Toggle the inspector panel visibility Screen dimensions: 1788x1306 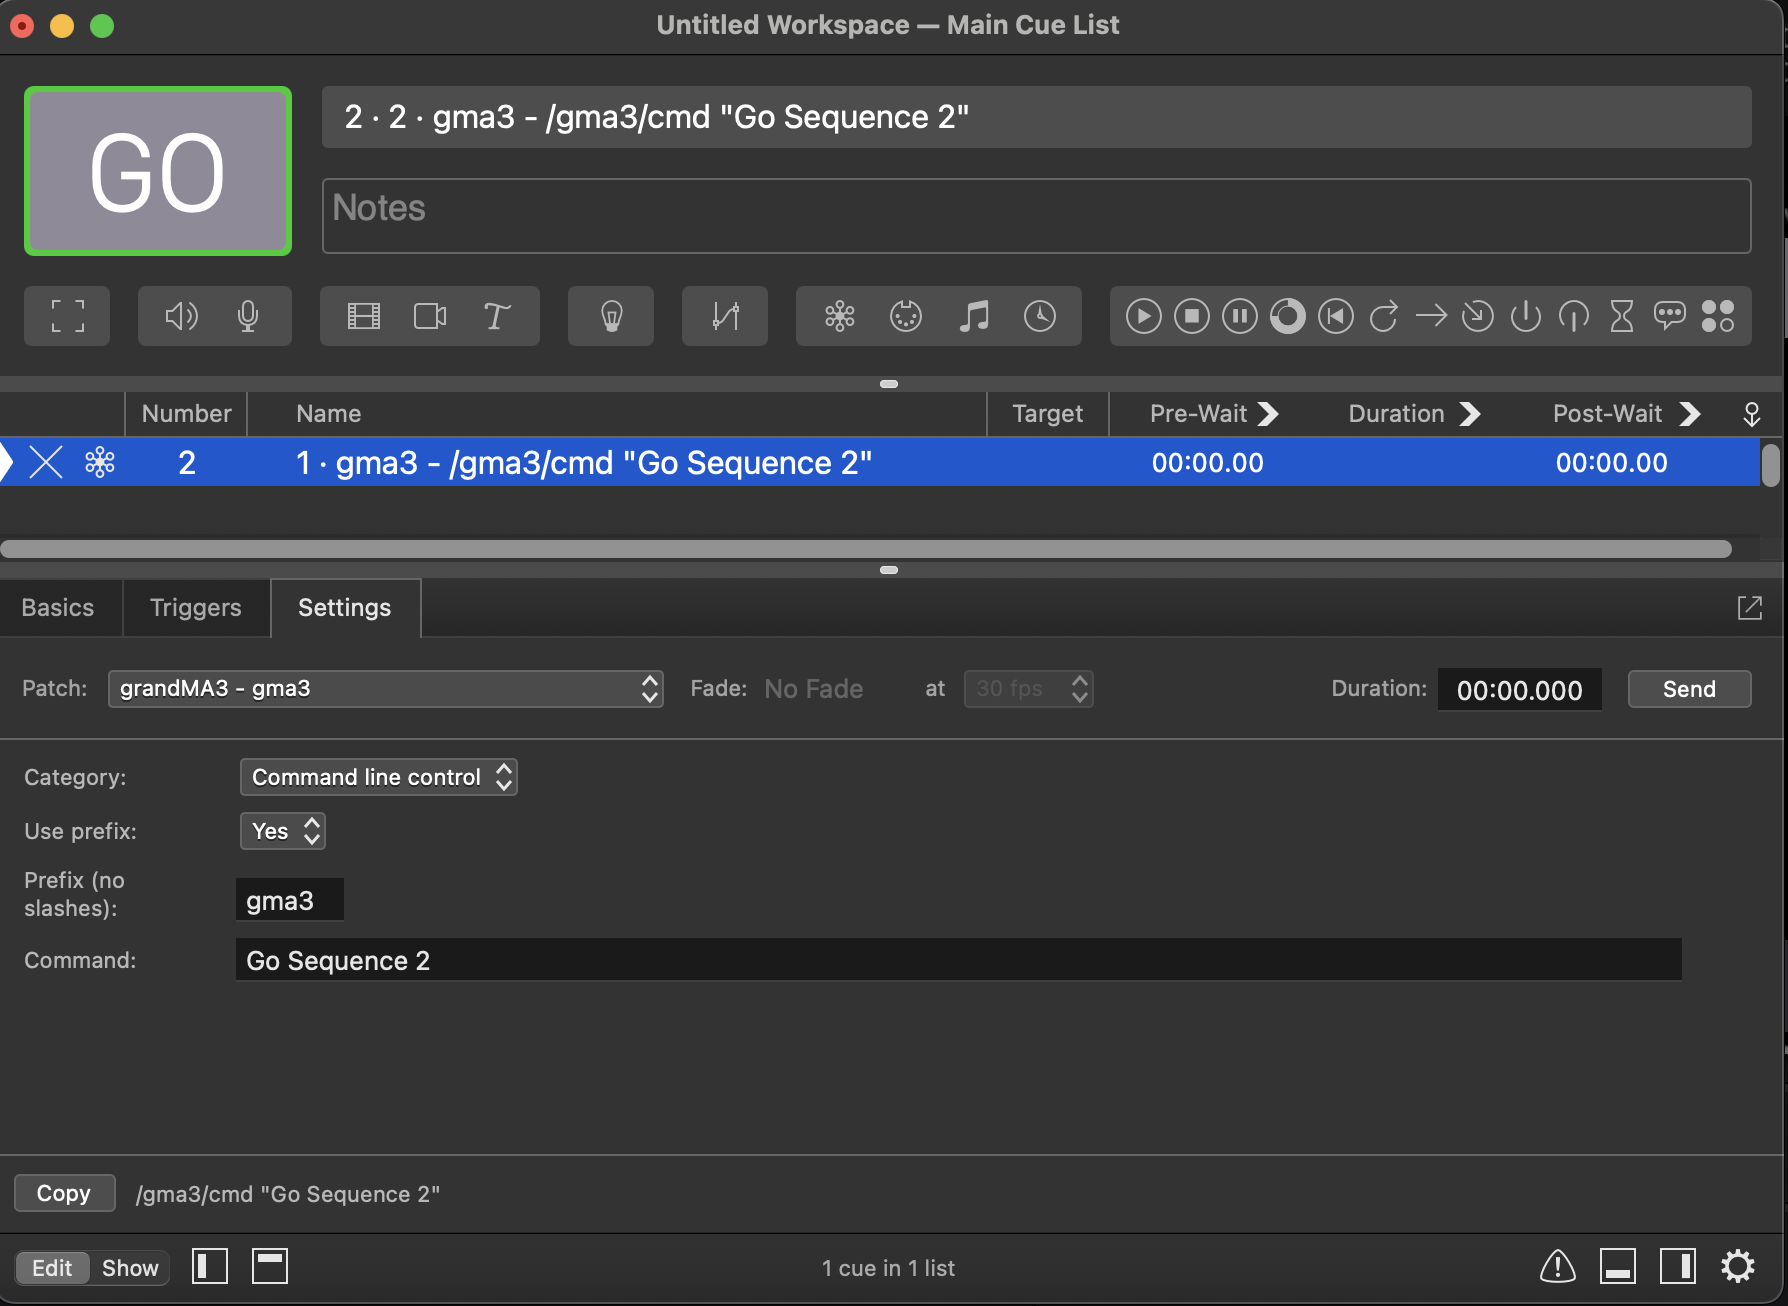[x=1617, y=1267]
